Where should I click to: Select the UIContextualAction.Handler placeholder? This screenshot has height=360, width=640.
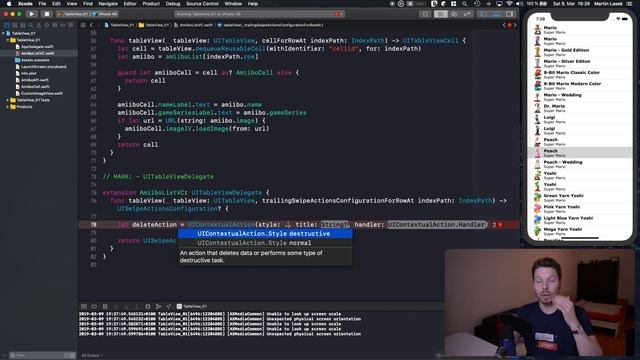pyautogui.click(x=437, y=225)
